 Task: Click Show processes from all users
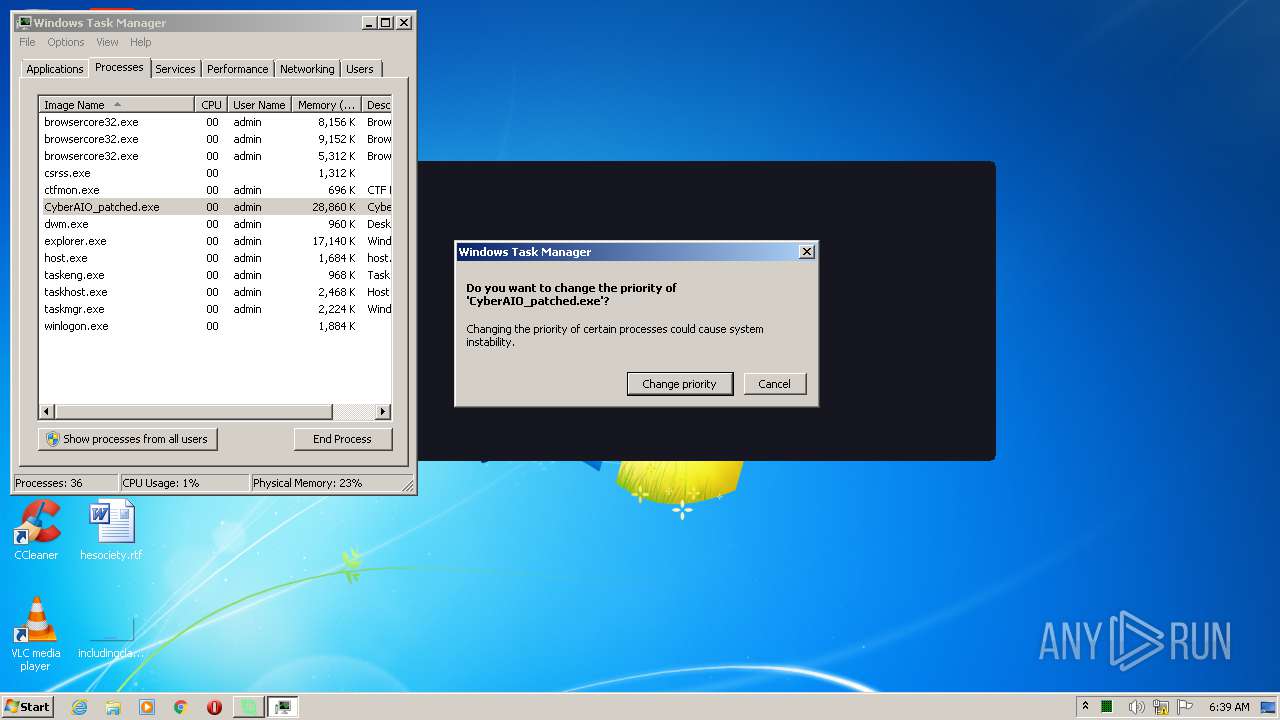click(128, 439)
